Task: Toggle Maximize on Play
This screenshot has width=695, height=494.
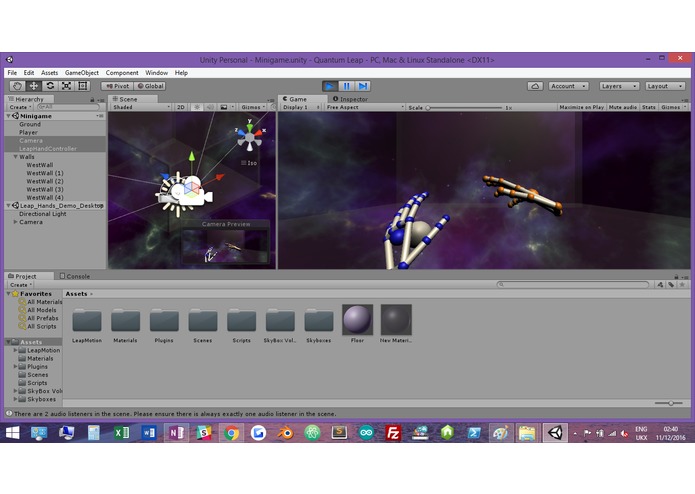Action: point(581,107)
